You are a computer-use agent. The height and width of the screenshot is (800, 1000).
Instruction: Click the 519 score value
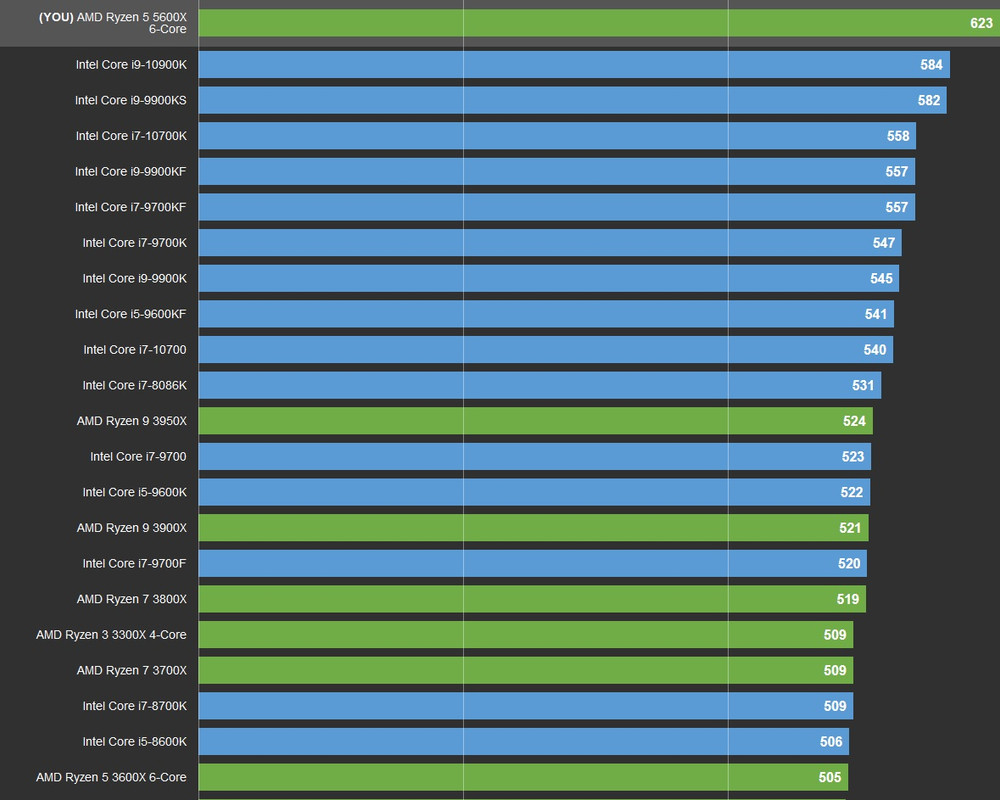click(848, 600)
